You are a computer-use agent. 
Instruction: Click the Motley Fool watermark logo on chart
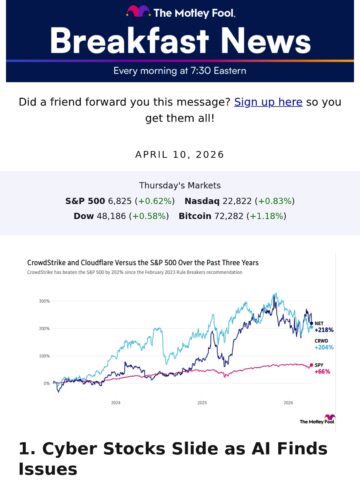tap(318, 419)
